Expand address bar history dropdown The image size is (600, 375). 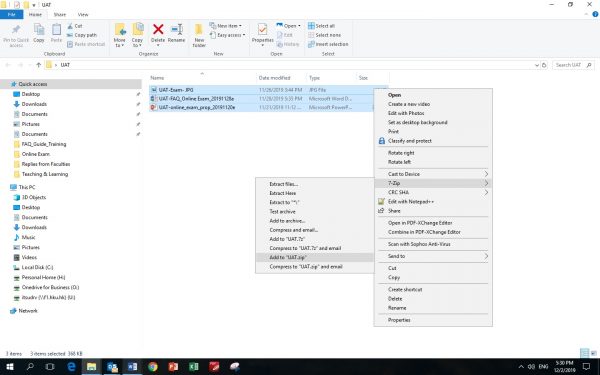pyautogui.click(x=536, y=65)
